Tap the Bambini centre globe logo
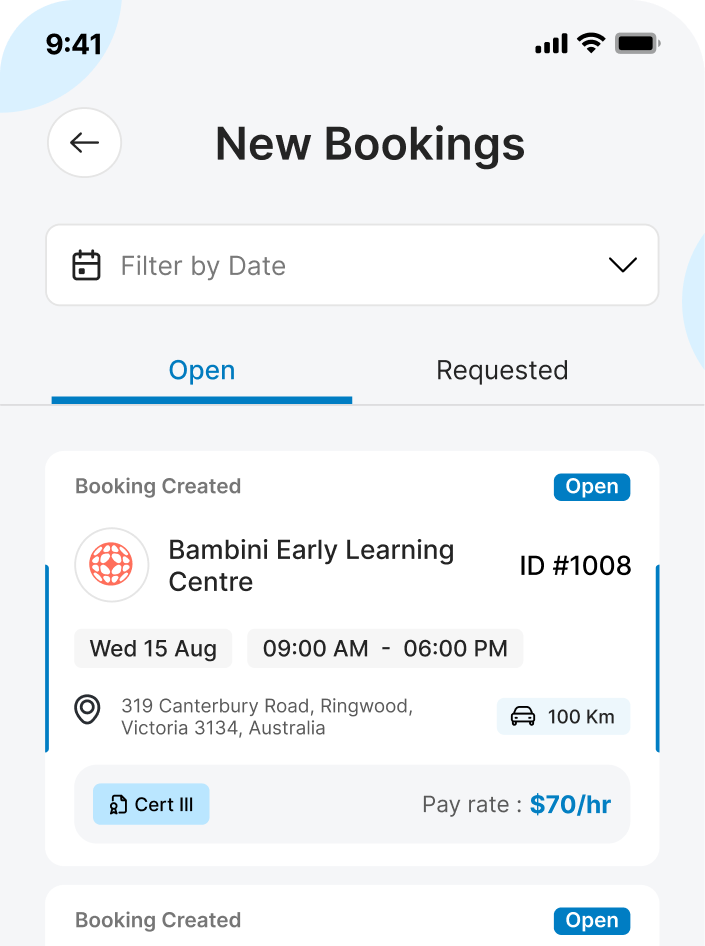The image size is (705, 946). (x=112, y=566)
